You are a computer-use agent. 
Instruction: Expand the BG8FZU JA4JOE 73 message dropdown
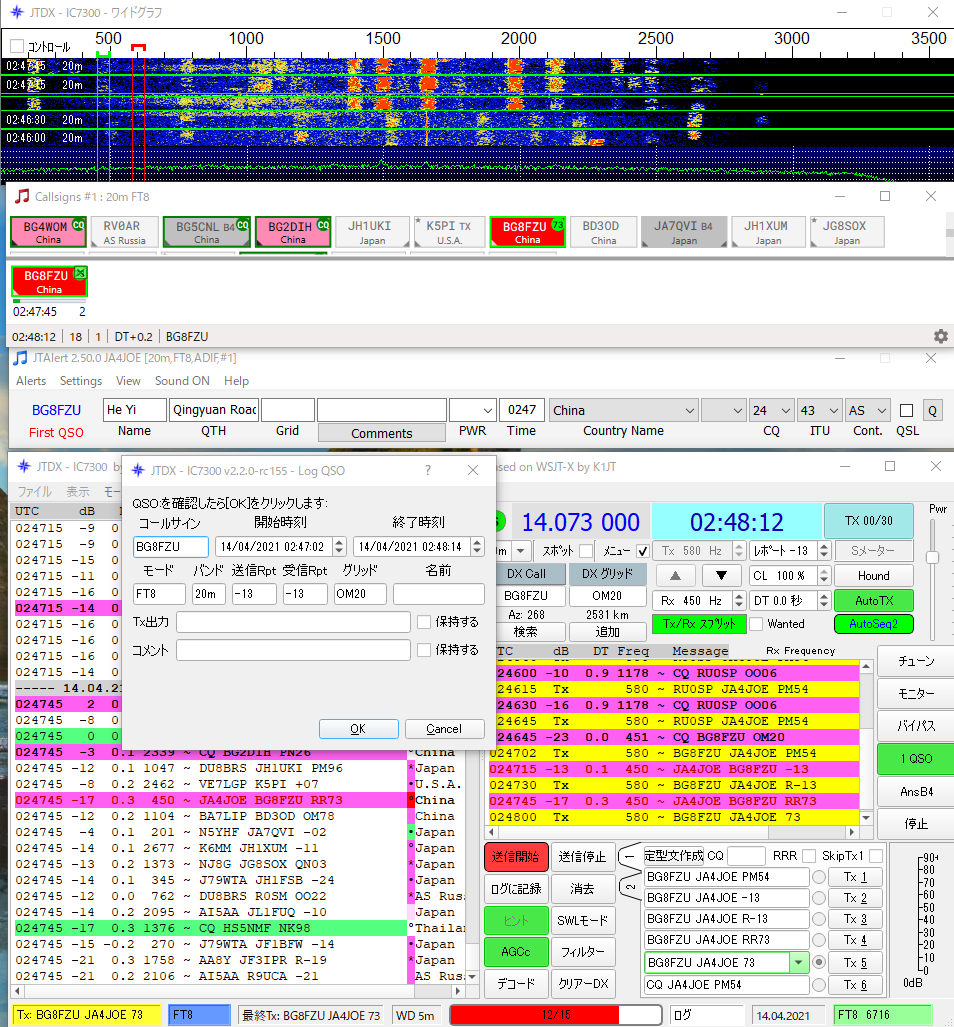pyautogui.click(x=797, y=962)
